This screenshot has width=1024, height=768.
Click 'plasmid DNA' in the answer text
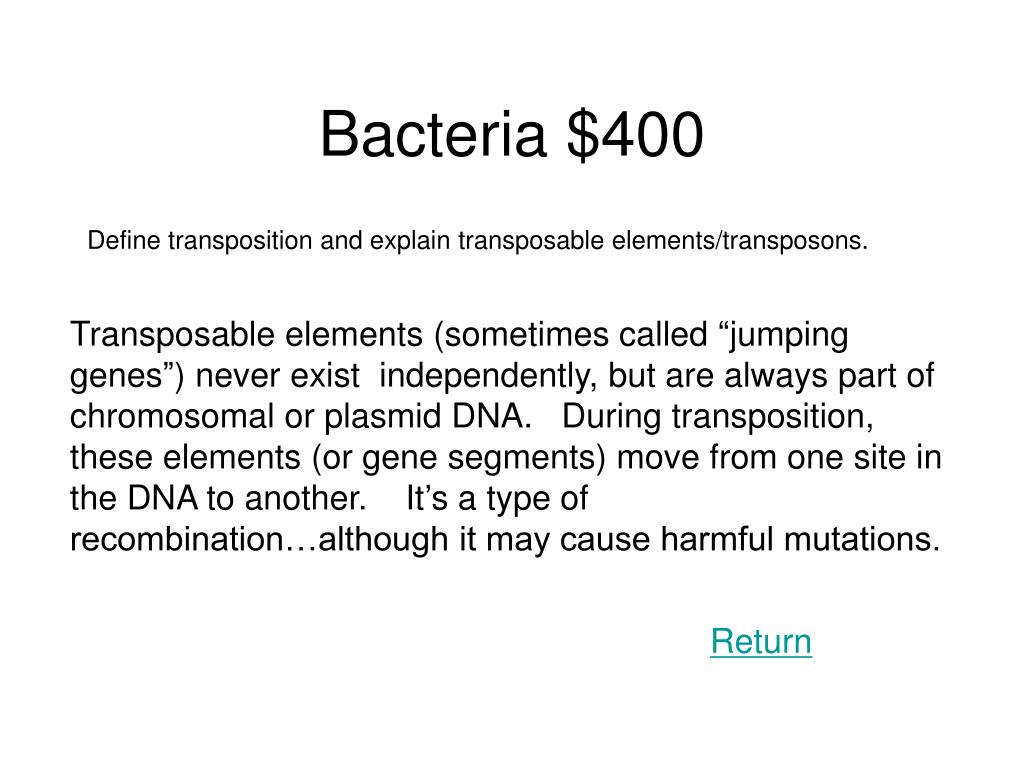(428, 417)
